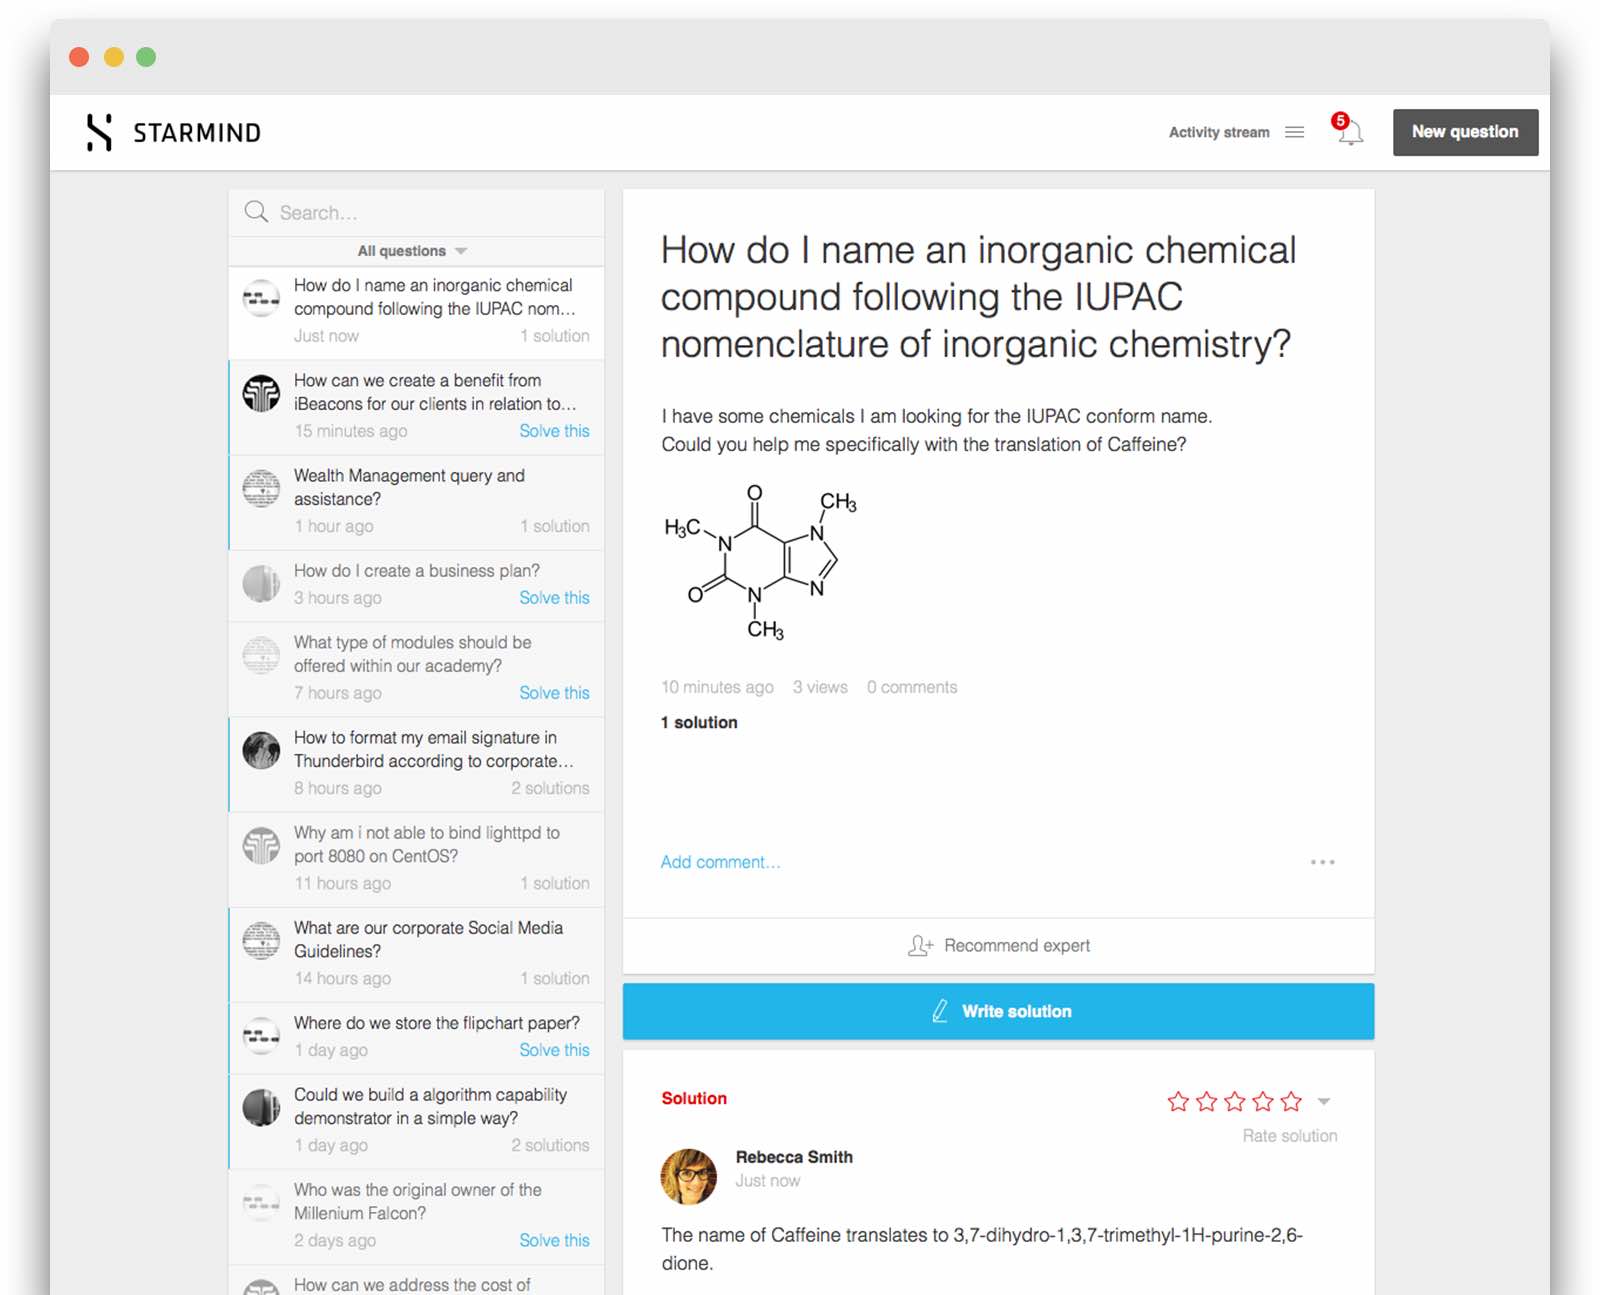Open question 'What are our corporate Social Media Guidelines?'
Screen dimensions: 1600x1295
click(x=416, y=954)
